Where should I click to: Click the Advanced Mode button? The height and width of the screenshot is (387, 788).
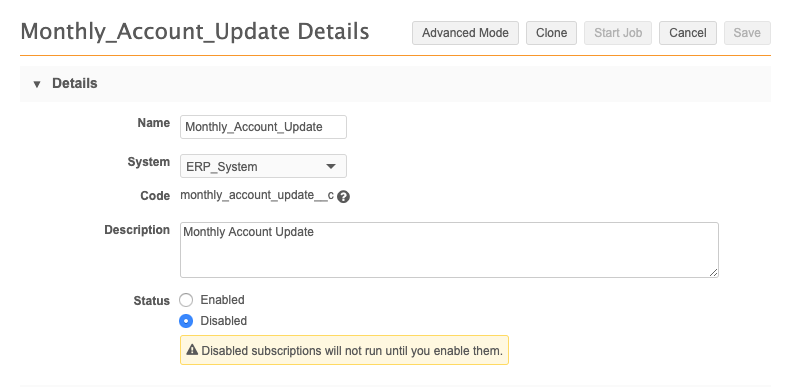465,33
